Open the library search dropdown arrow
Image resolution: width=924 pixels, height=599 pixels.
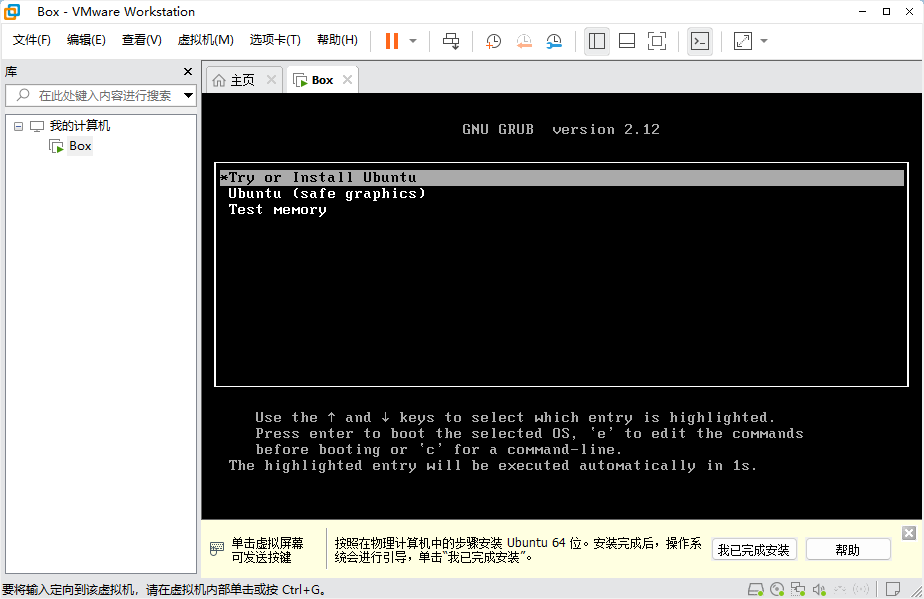(188, 95)
